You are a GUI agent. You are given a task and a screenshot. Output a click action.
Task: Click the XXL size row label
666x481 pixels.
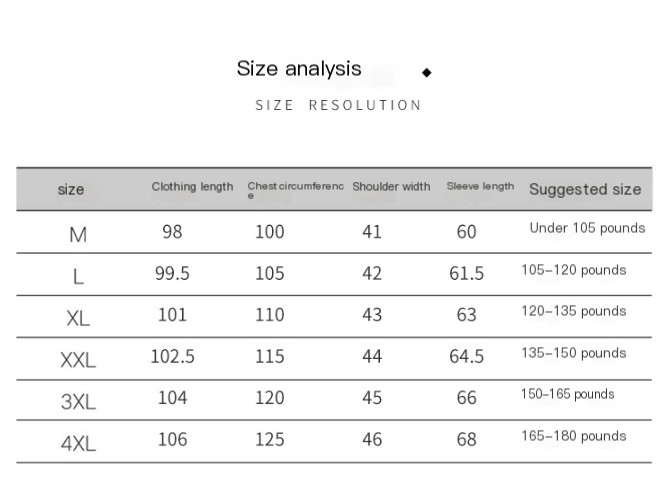point(78,360)
